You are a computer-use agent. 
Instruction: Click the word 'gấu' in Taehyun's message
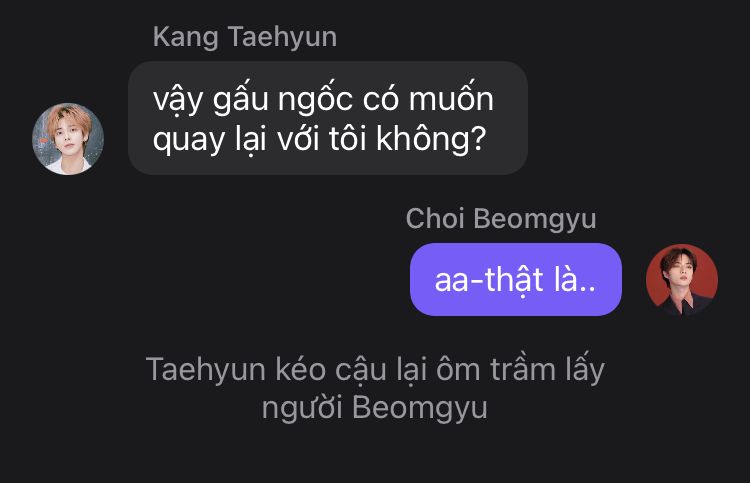click(x=241, y=99)
